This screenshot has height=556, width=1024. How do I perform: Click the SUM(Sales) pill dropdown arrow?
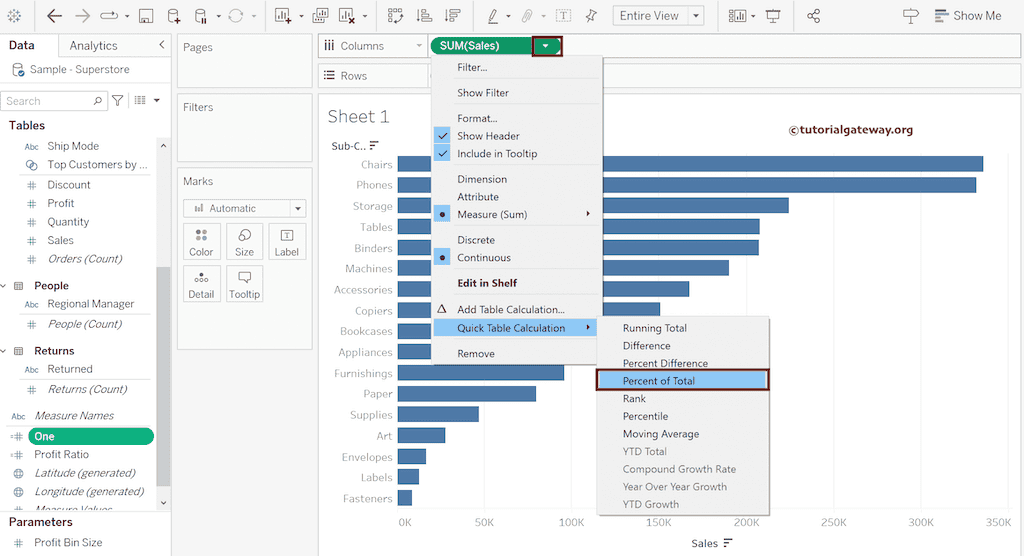[x=546, y=46]
